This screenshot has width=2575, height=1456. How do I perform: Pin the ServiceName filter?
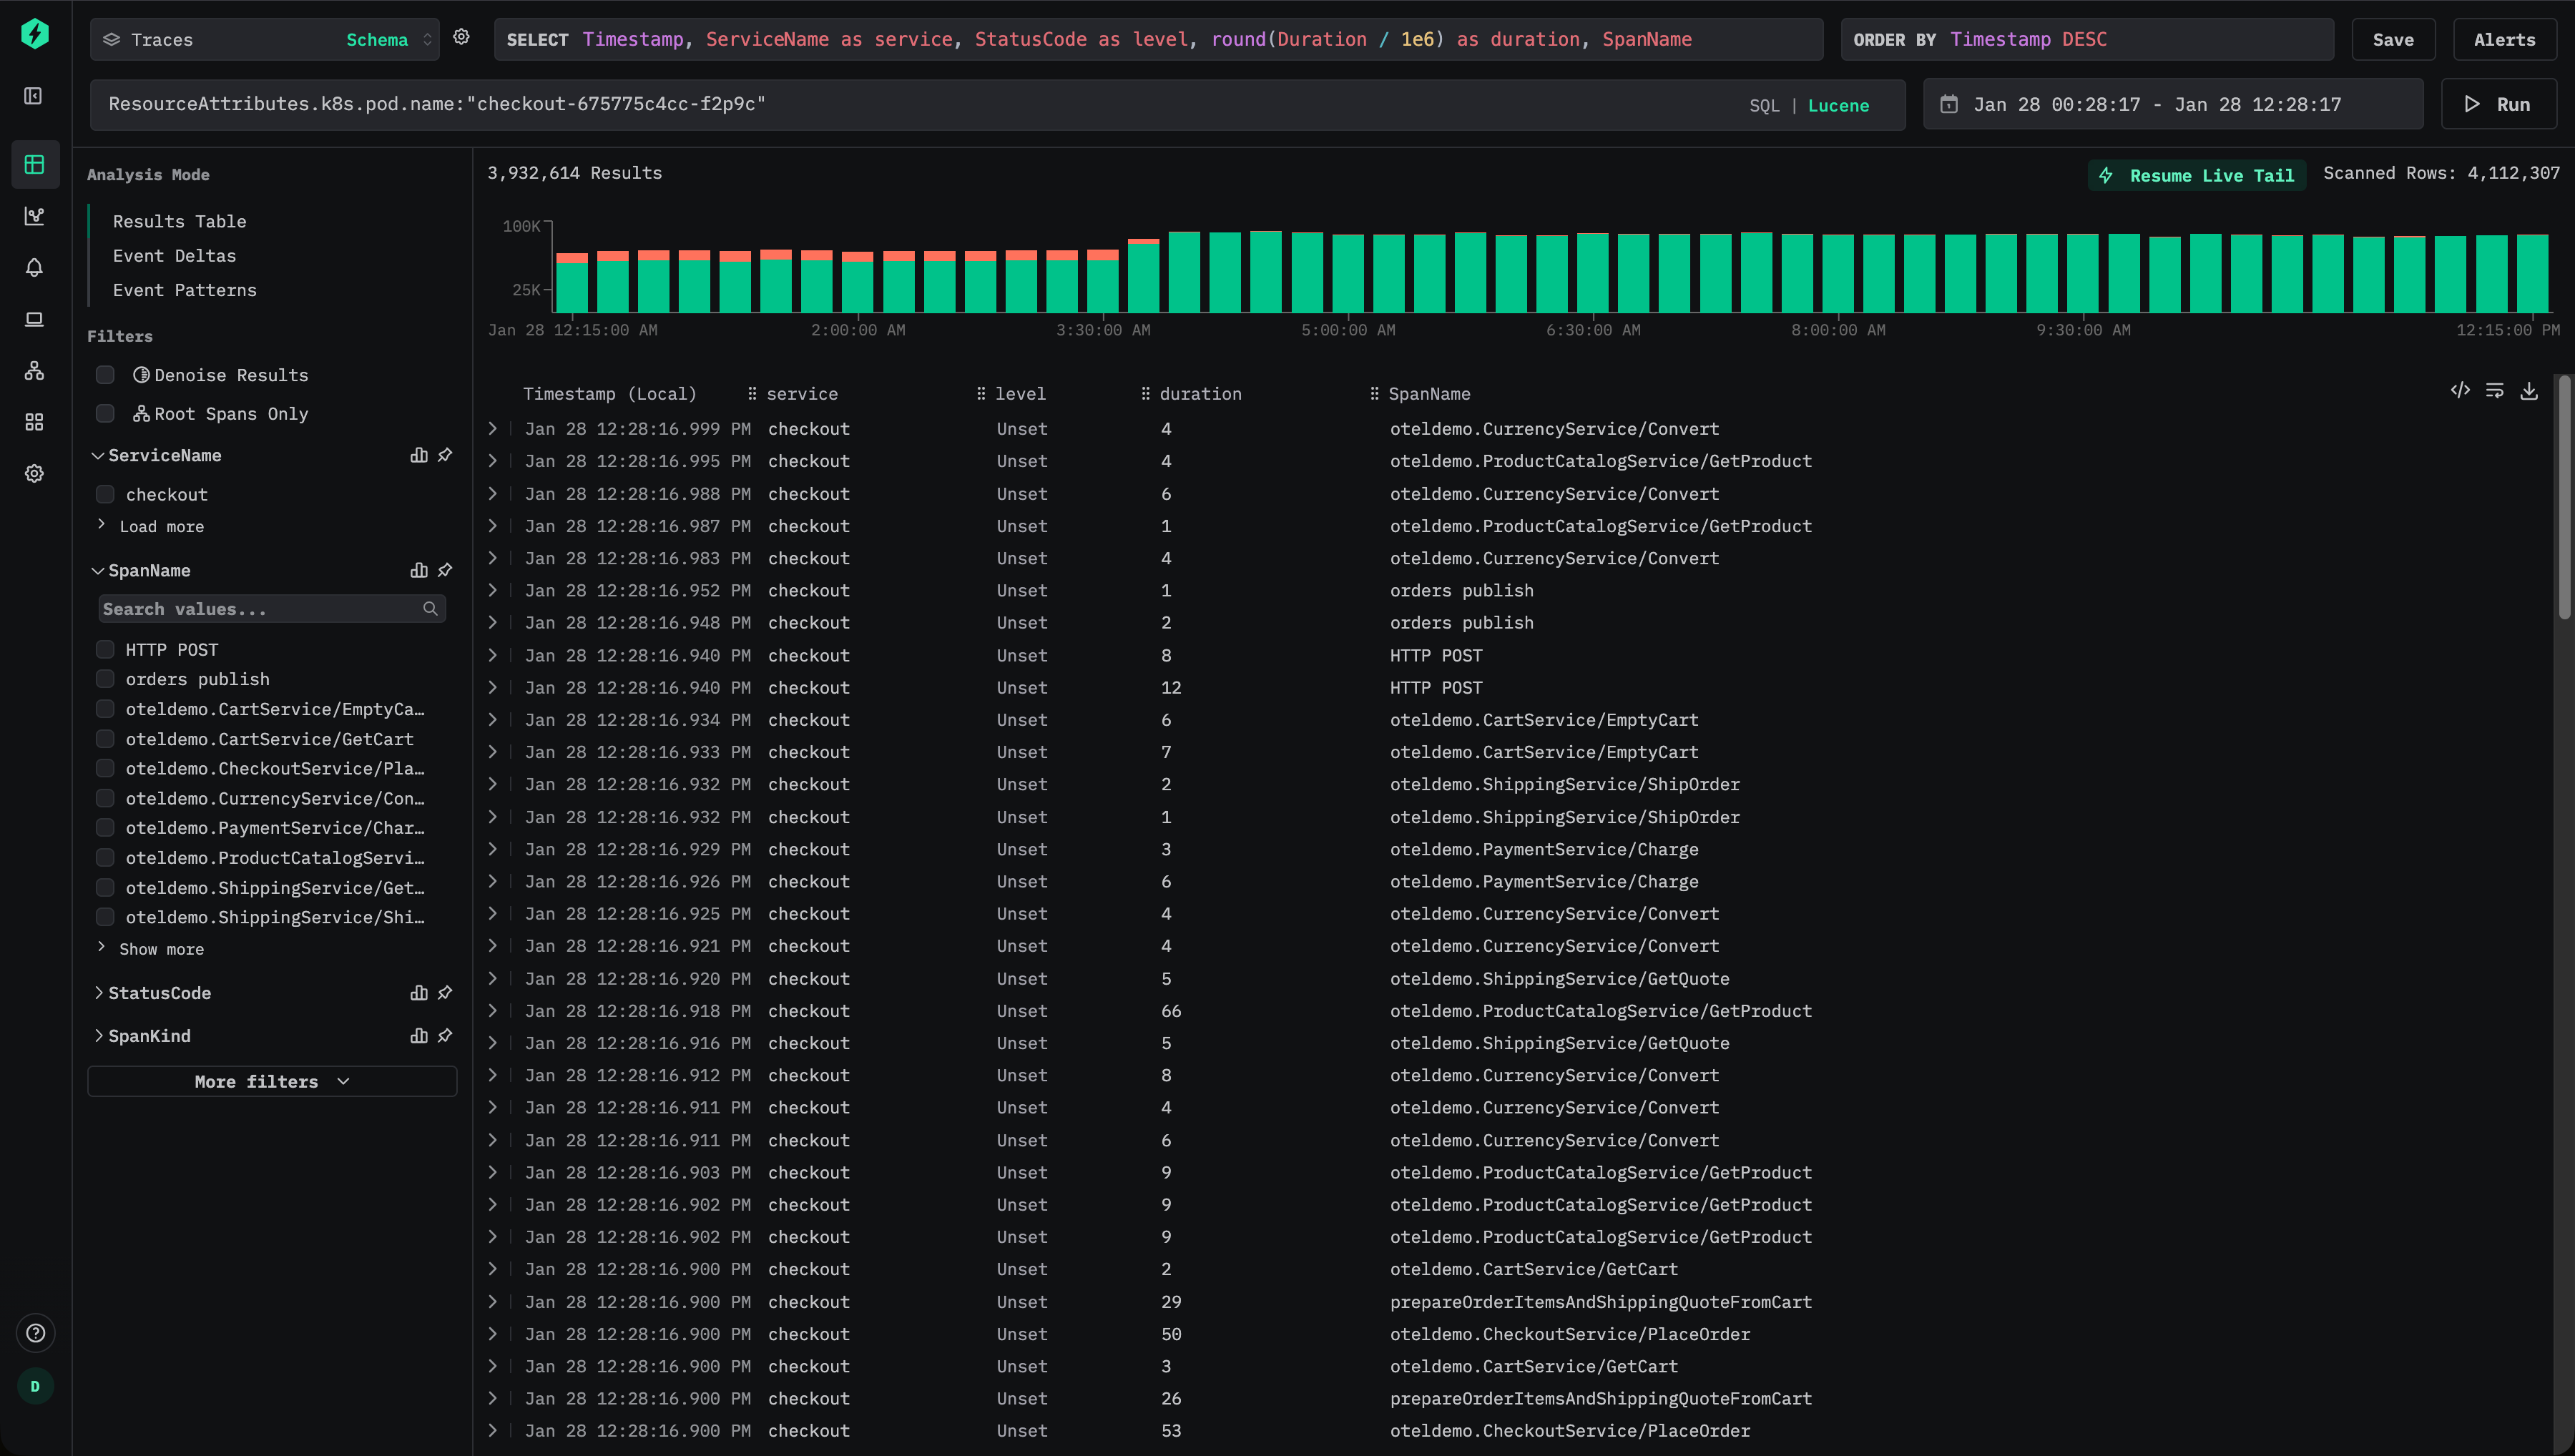tap(445, 455)
